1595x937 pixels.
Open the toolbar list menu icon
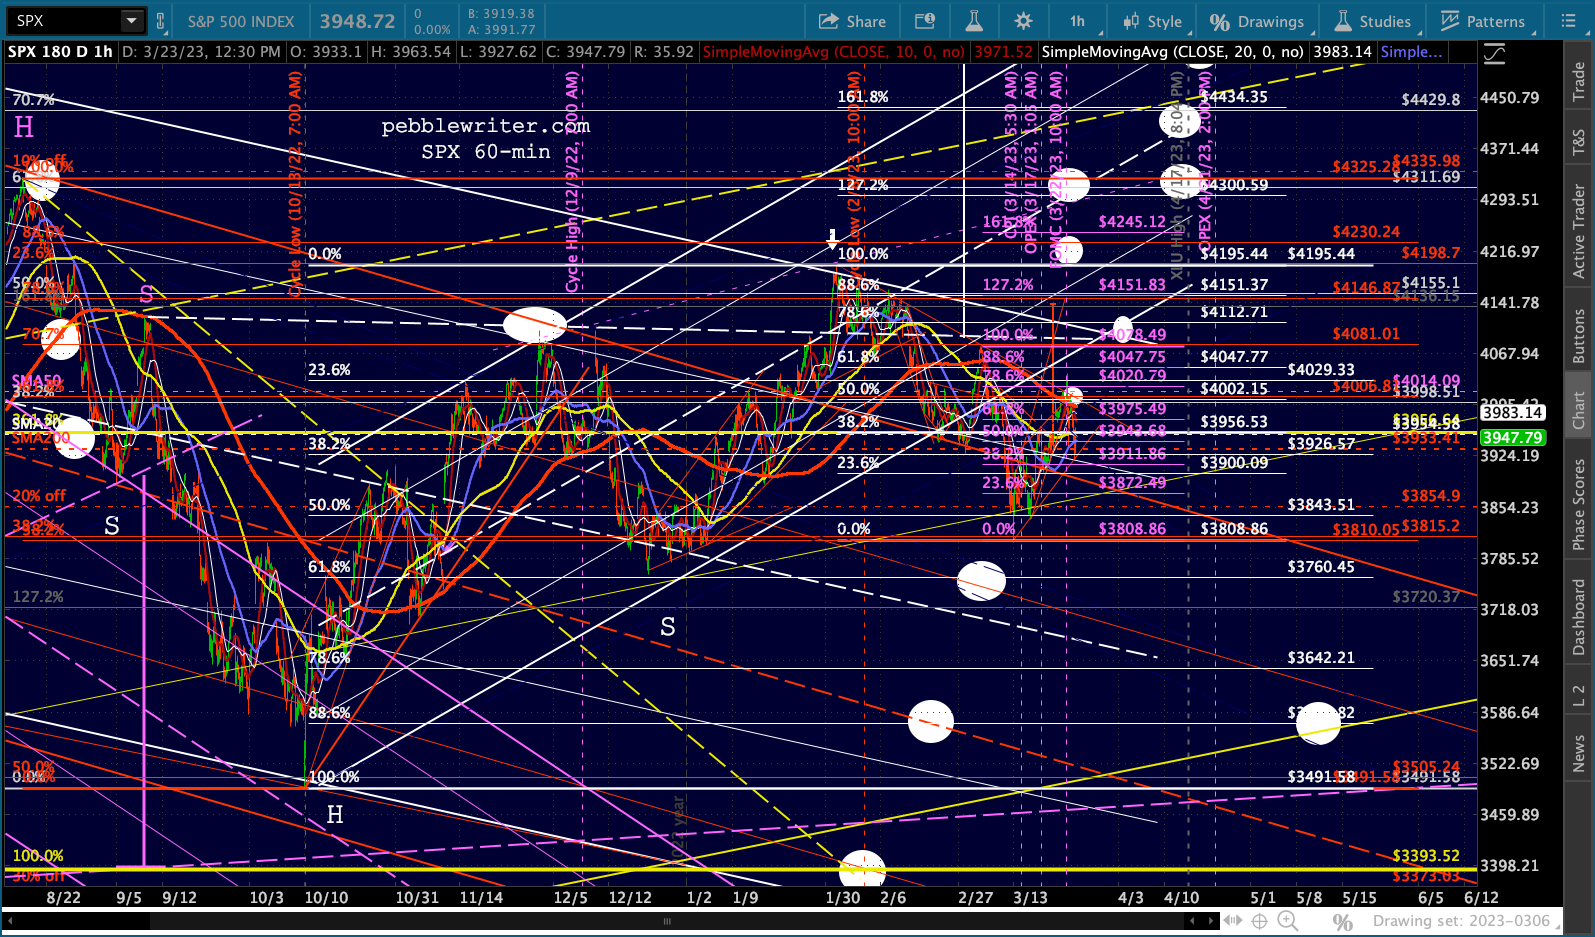pyautogui.click(x=1568, y=21)
